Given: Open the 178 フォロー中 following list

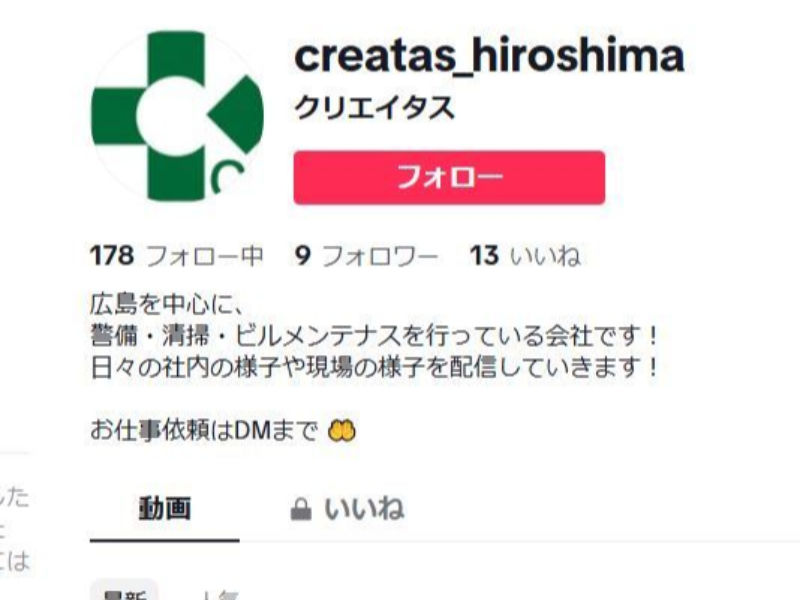Looking at the screenshot, I should (177, 256).
